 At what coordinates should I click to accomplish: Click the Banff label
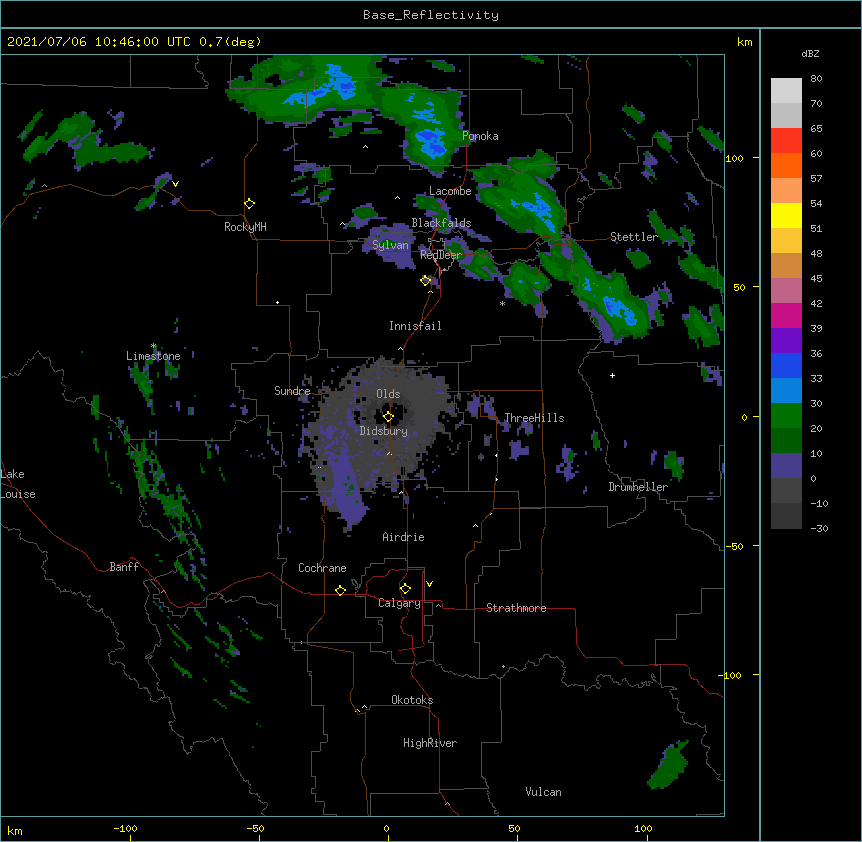pos(124,567)
